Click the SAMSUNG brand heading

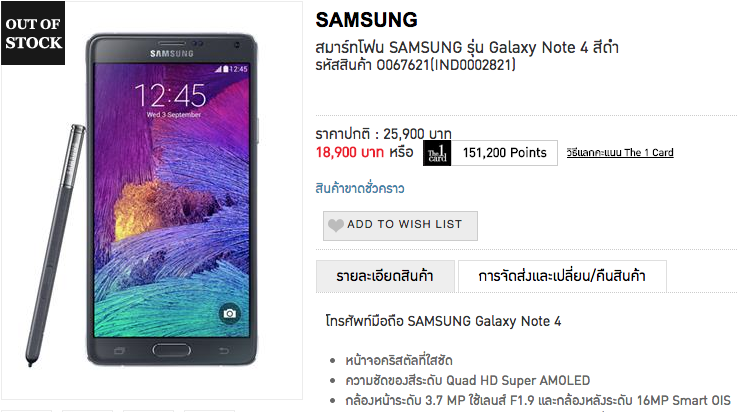(366, 20)
